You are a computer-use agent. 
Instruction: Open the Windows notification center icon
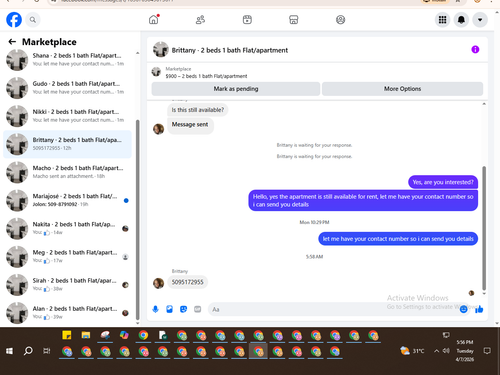coord(487,351)
